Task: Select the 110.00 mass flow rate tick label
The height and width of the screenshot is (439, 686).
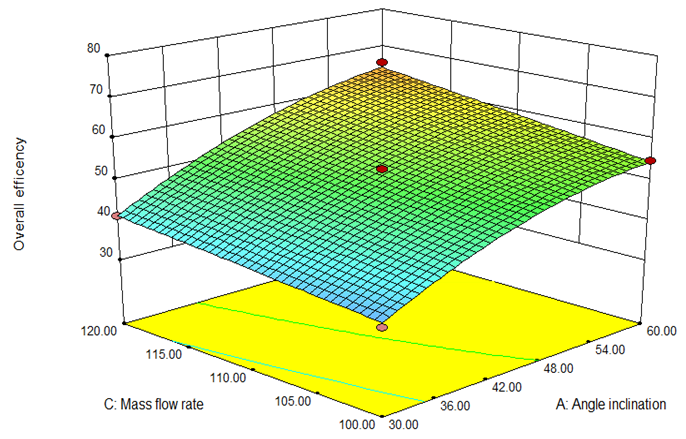Action: point(231,377)
